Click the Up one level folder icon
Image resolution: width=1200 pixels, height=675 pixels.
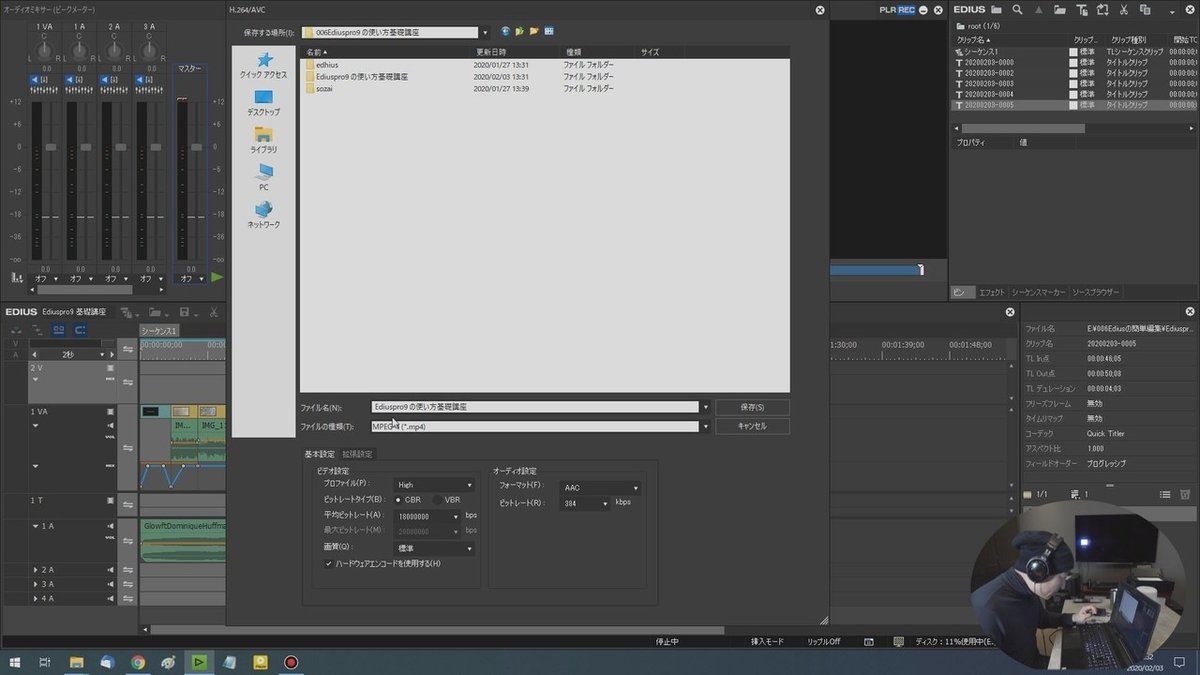pyautogui.click(x=520, y=32)
